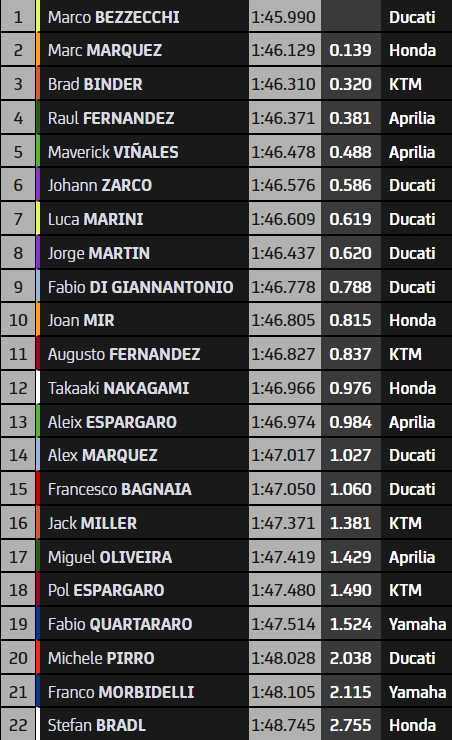This screenshot has height=740, width=452.
Task: Select position number 16 for Jack MILLER
Action: [x=18, y=523]
